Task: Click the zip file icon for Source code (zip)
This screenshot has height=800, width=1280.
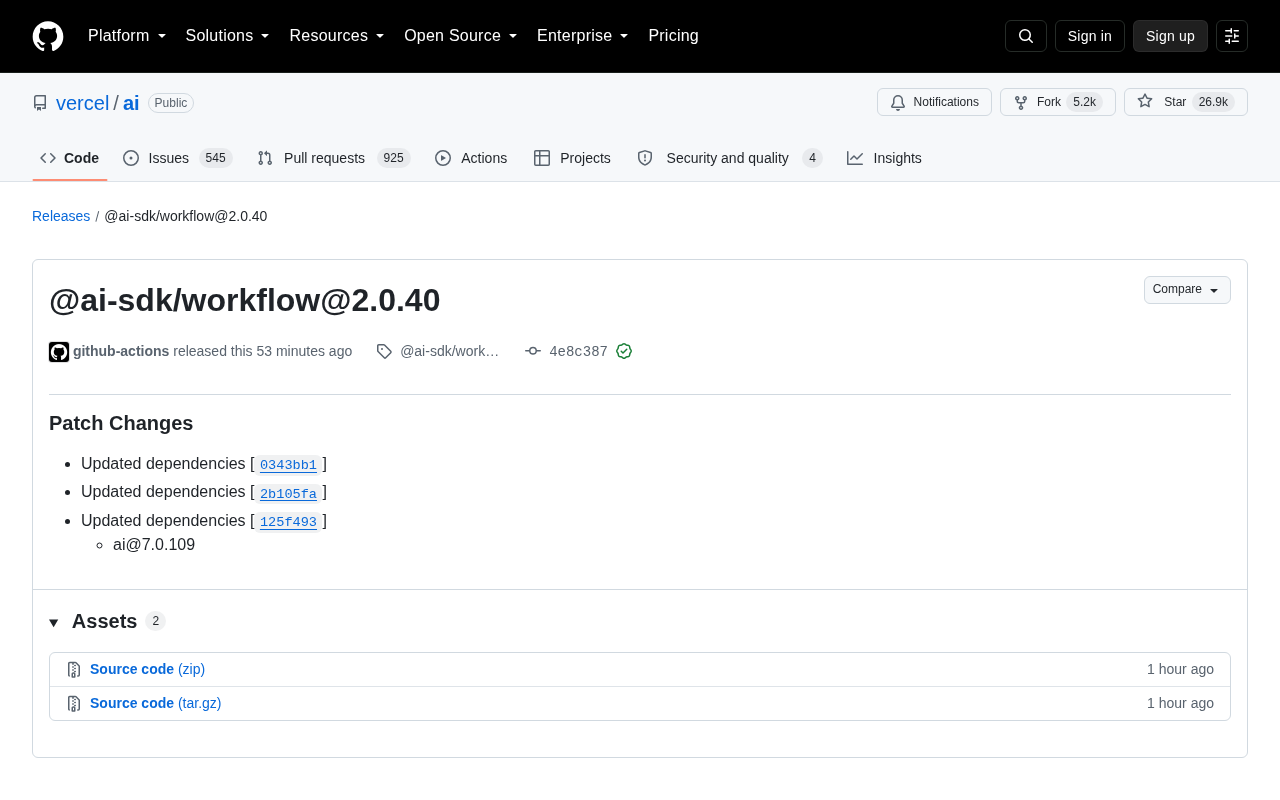Action: click(74, 670)
